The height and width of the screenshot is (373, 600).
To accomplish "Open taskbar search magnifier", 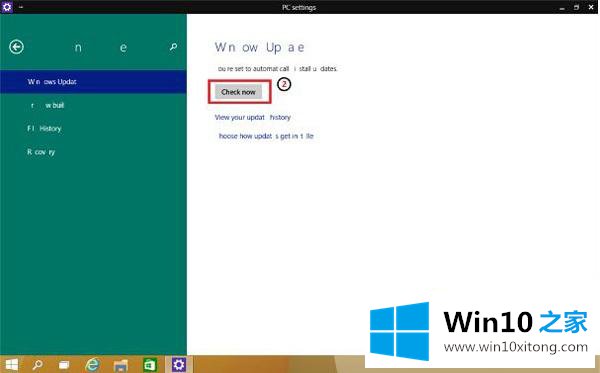I will [x=37, y=365].
